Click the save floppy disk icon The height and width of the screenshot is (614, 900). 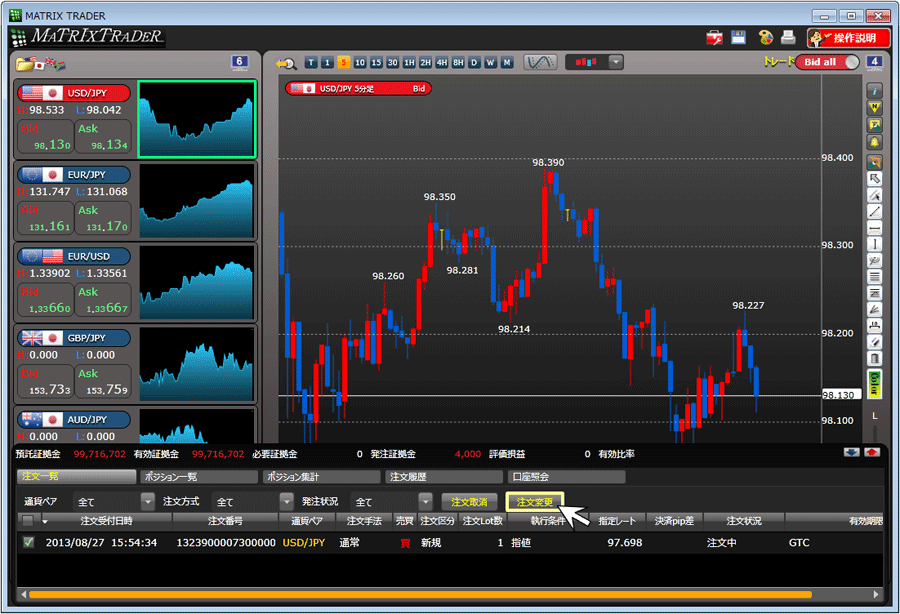pyautogui.click(x=738, y=37)
